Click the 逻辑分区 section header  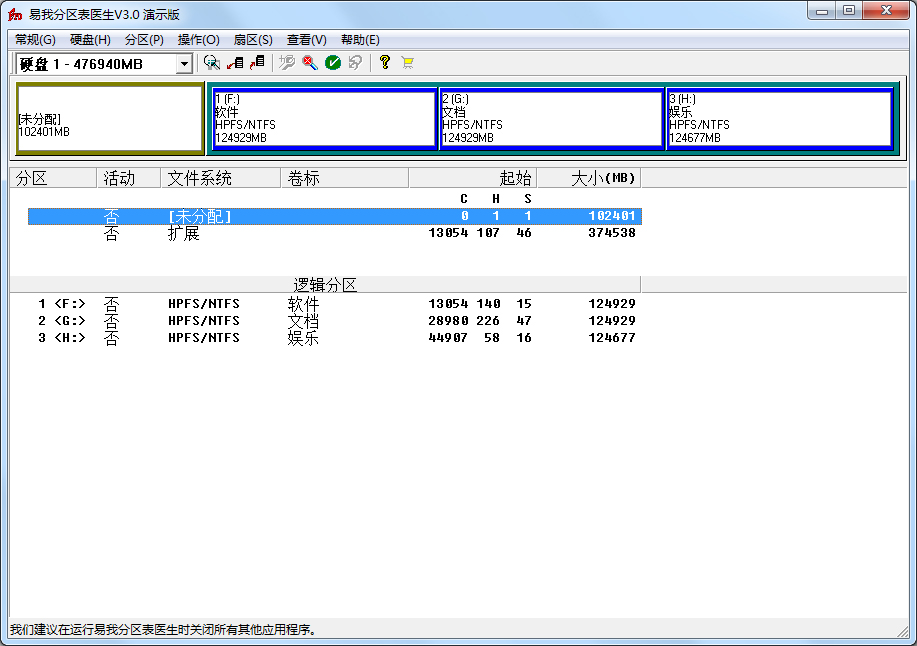click(325, 285)
